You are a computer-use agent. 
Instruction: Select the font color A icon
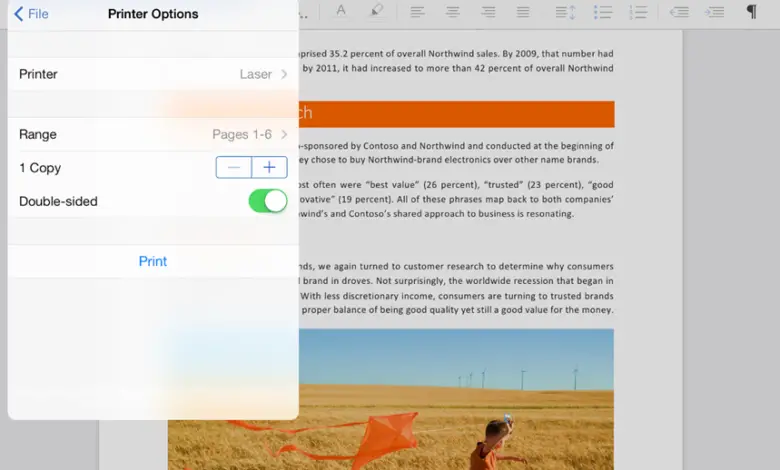click(x=341, y=11)
